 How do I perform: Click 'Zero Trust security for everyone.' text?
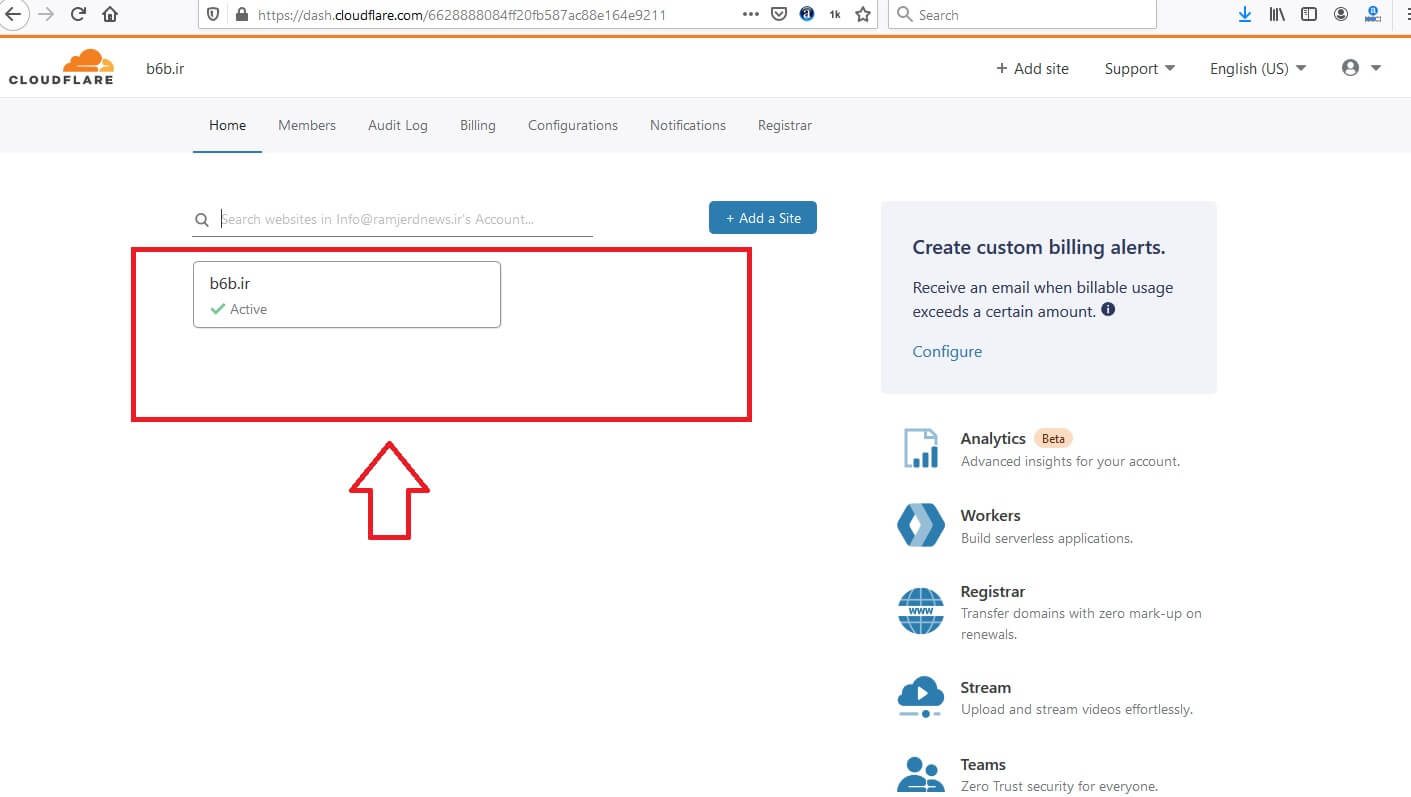(1060, 787)
